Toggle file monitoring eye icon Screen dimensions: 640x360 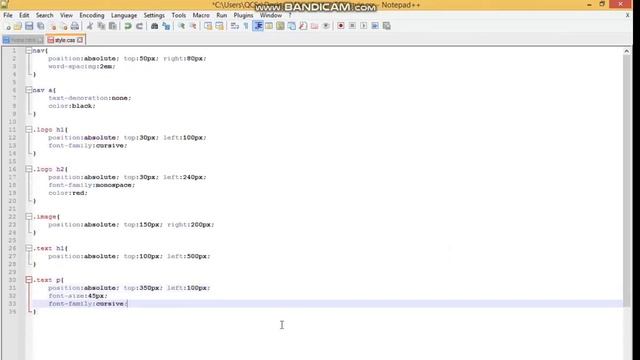pyautogui.click(x=326, y=26)
